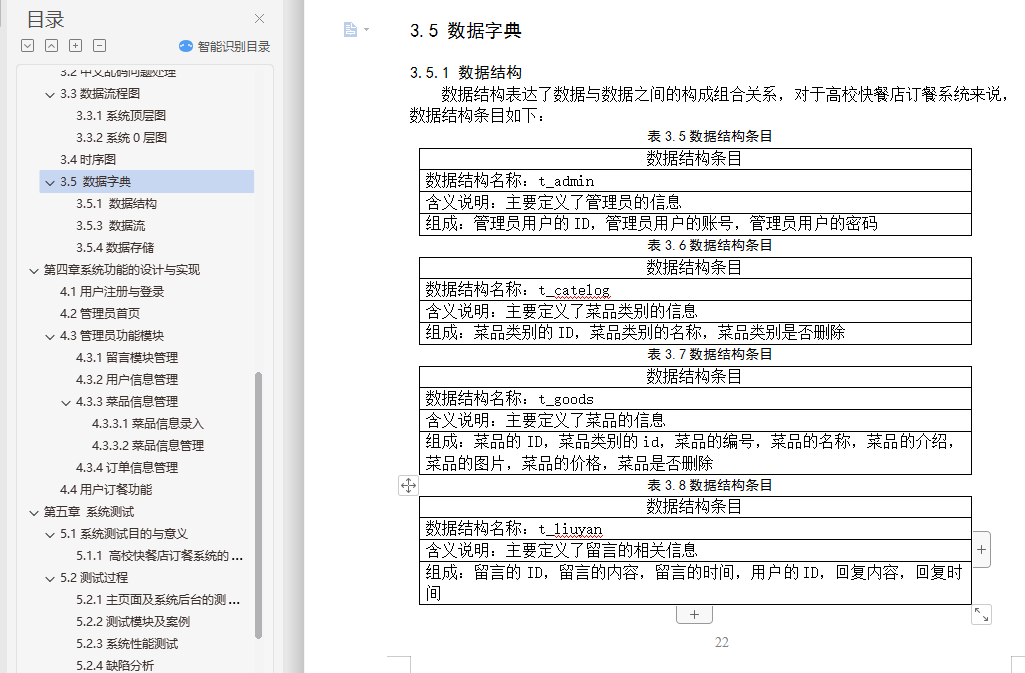The height and width of the screenshot is (673, 1025).
Task: Click caption 表 3.6 数据结构条目
Action: [710, 245]
